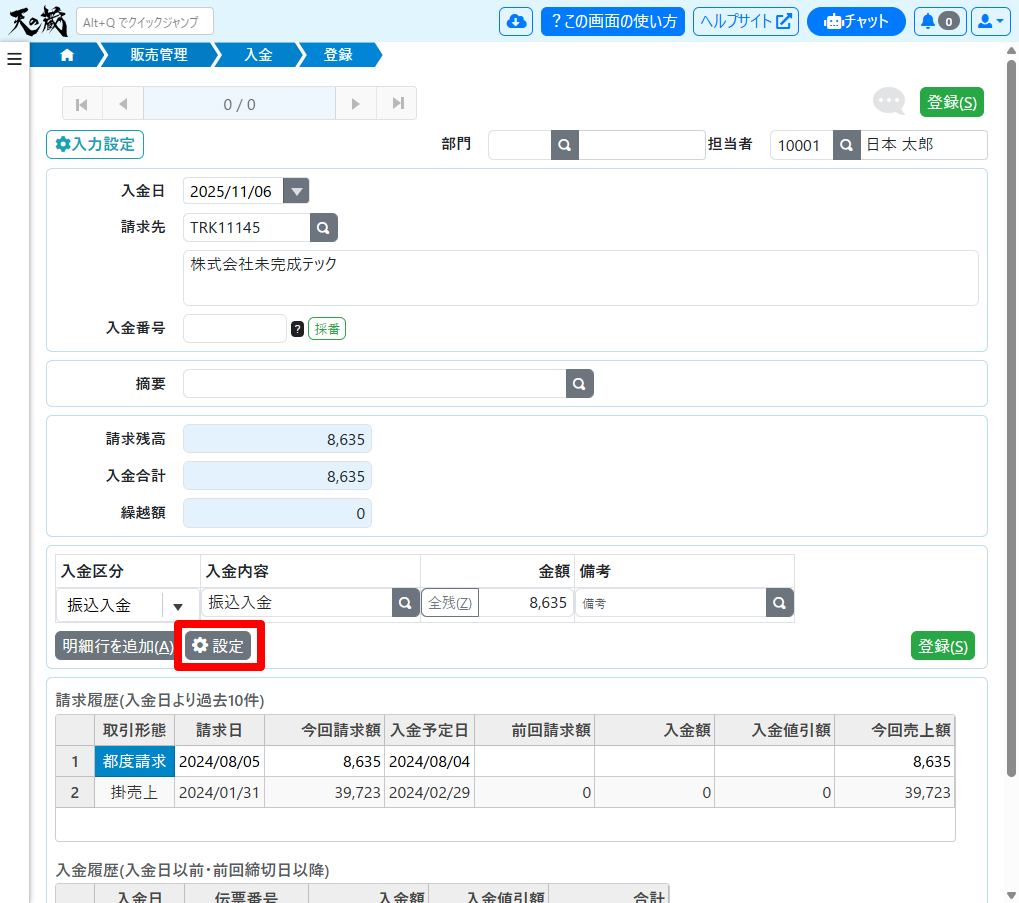Select the 入金 breadcrumb item
Screen dimensions: 1019x903
(x=258, y=55)
